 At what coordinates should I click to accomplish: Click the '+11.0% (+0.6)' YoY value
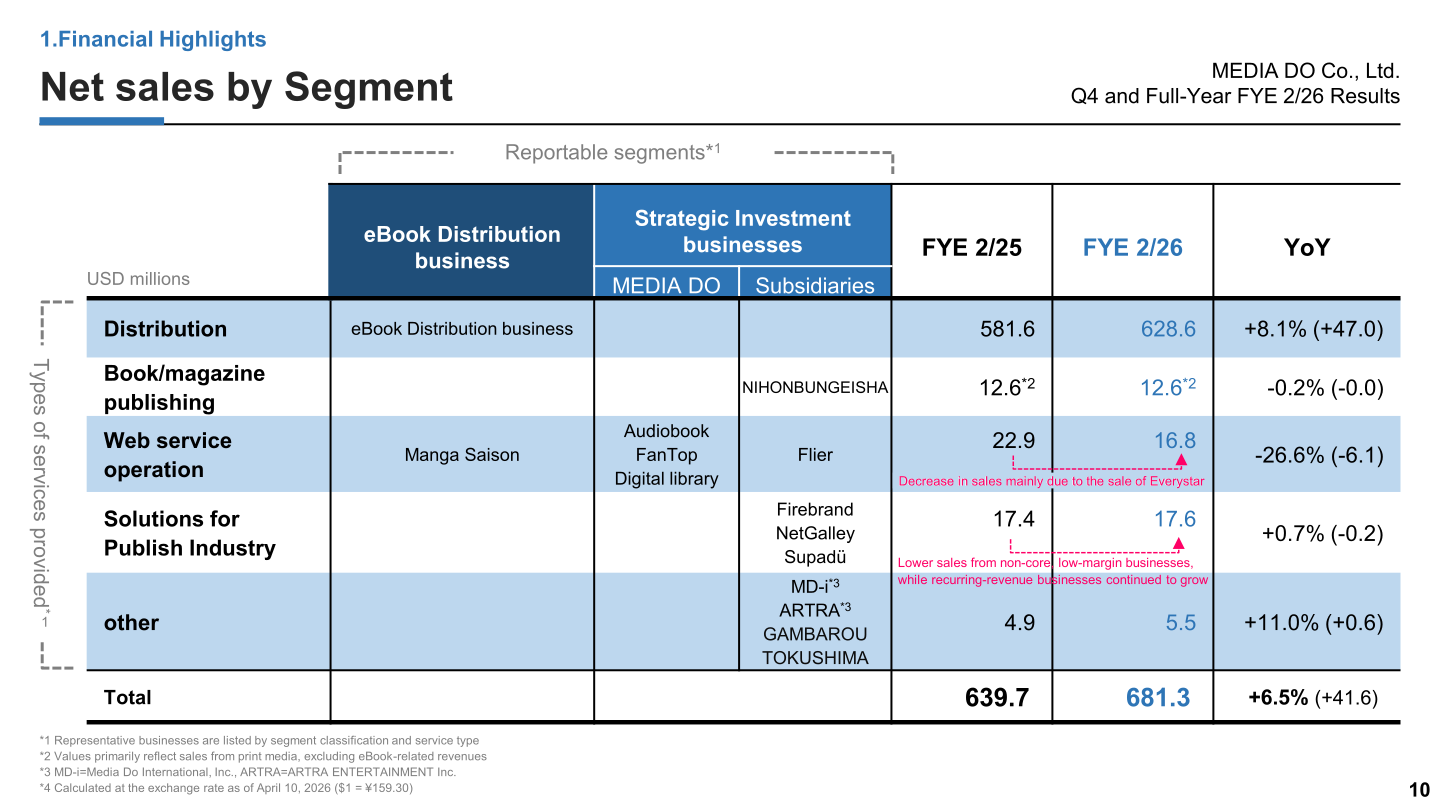1313,623
